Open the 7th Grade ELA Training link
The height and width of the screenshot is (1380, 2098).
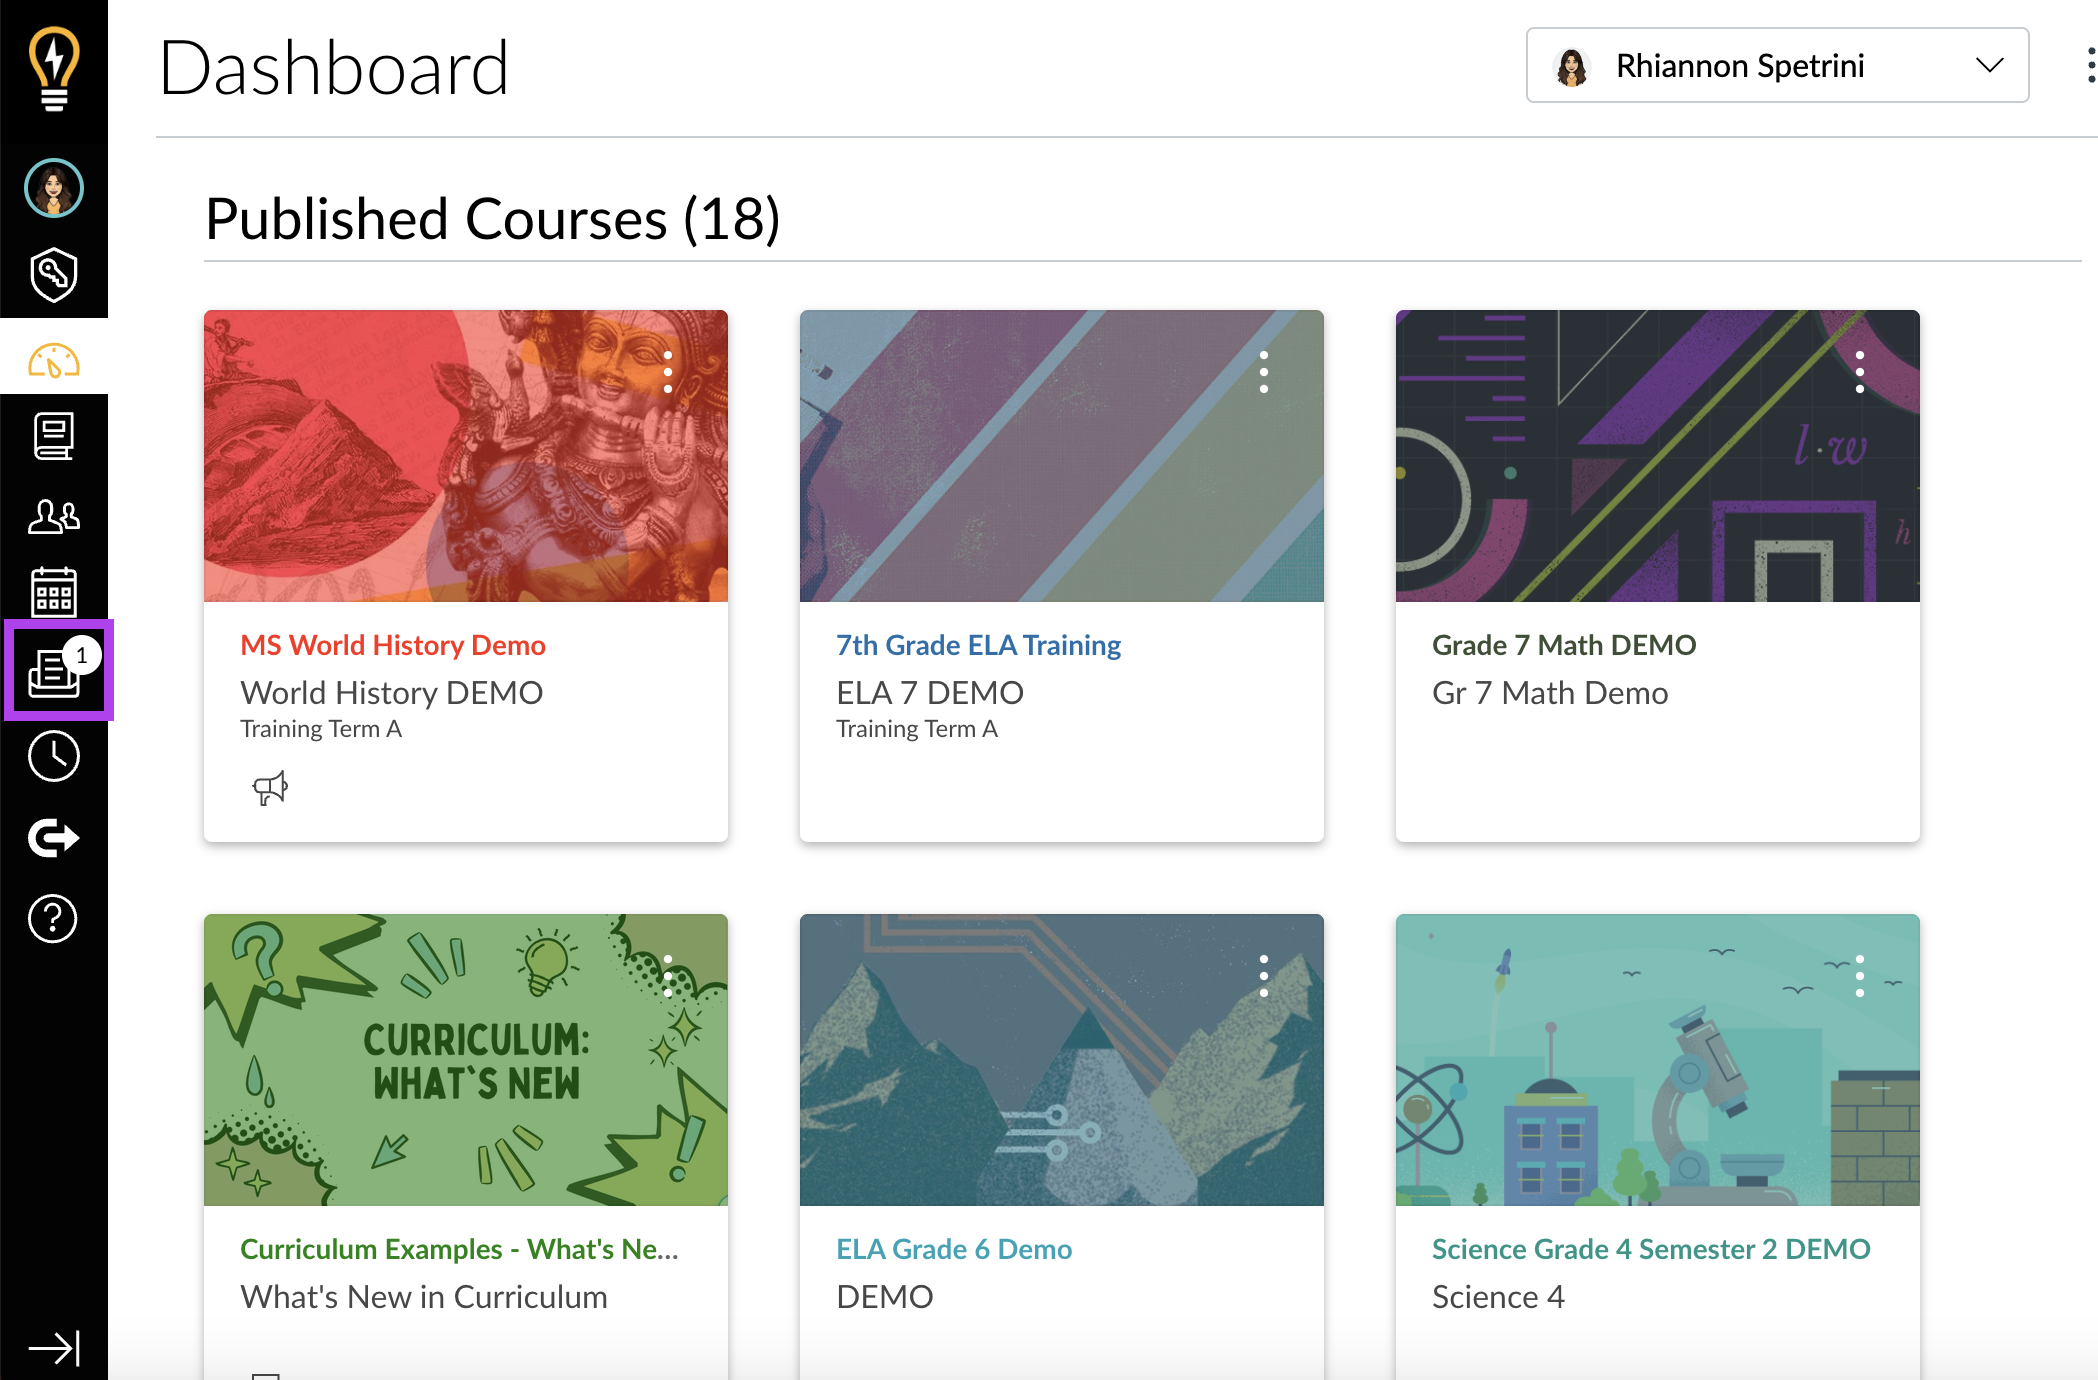coord(978,645)
